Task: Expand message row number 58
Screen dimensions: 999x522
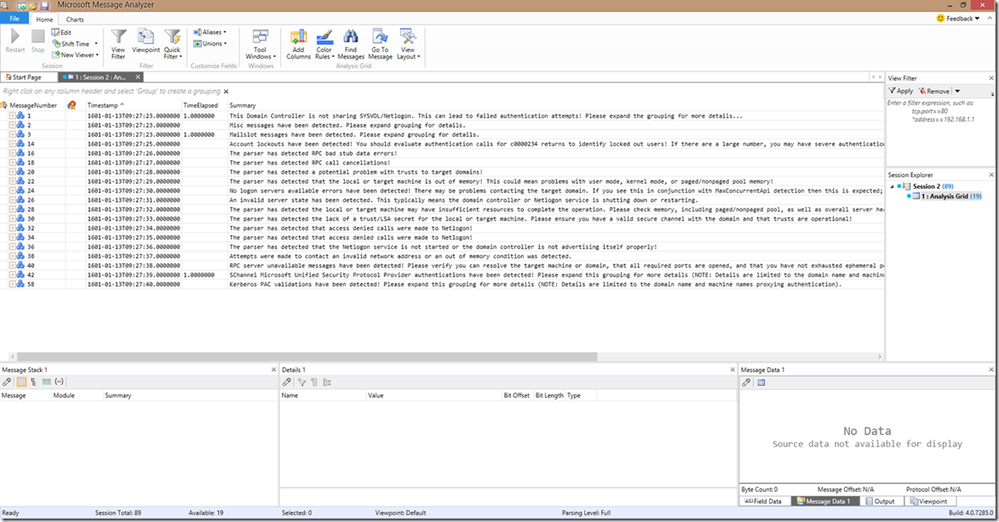Action: 12,284
